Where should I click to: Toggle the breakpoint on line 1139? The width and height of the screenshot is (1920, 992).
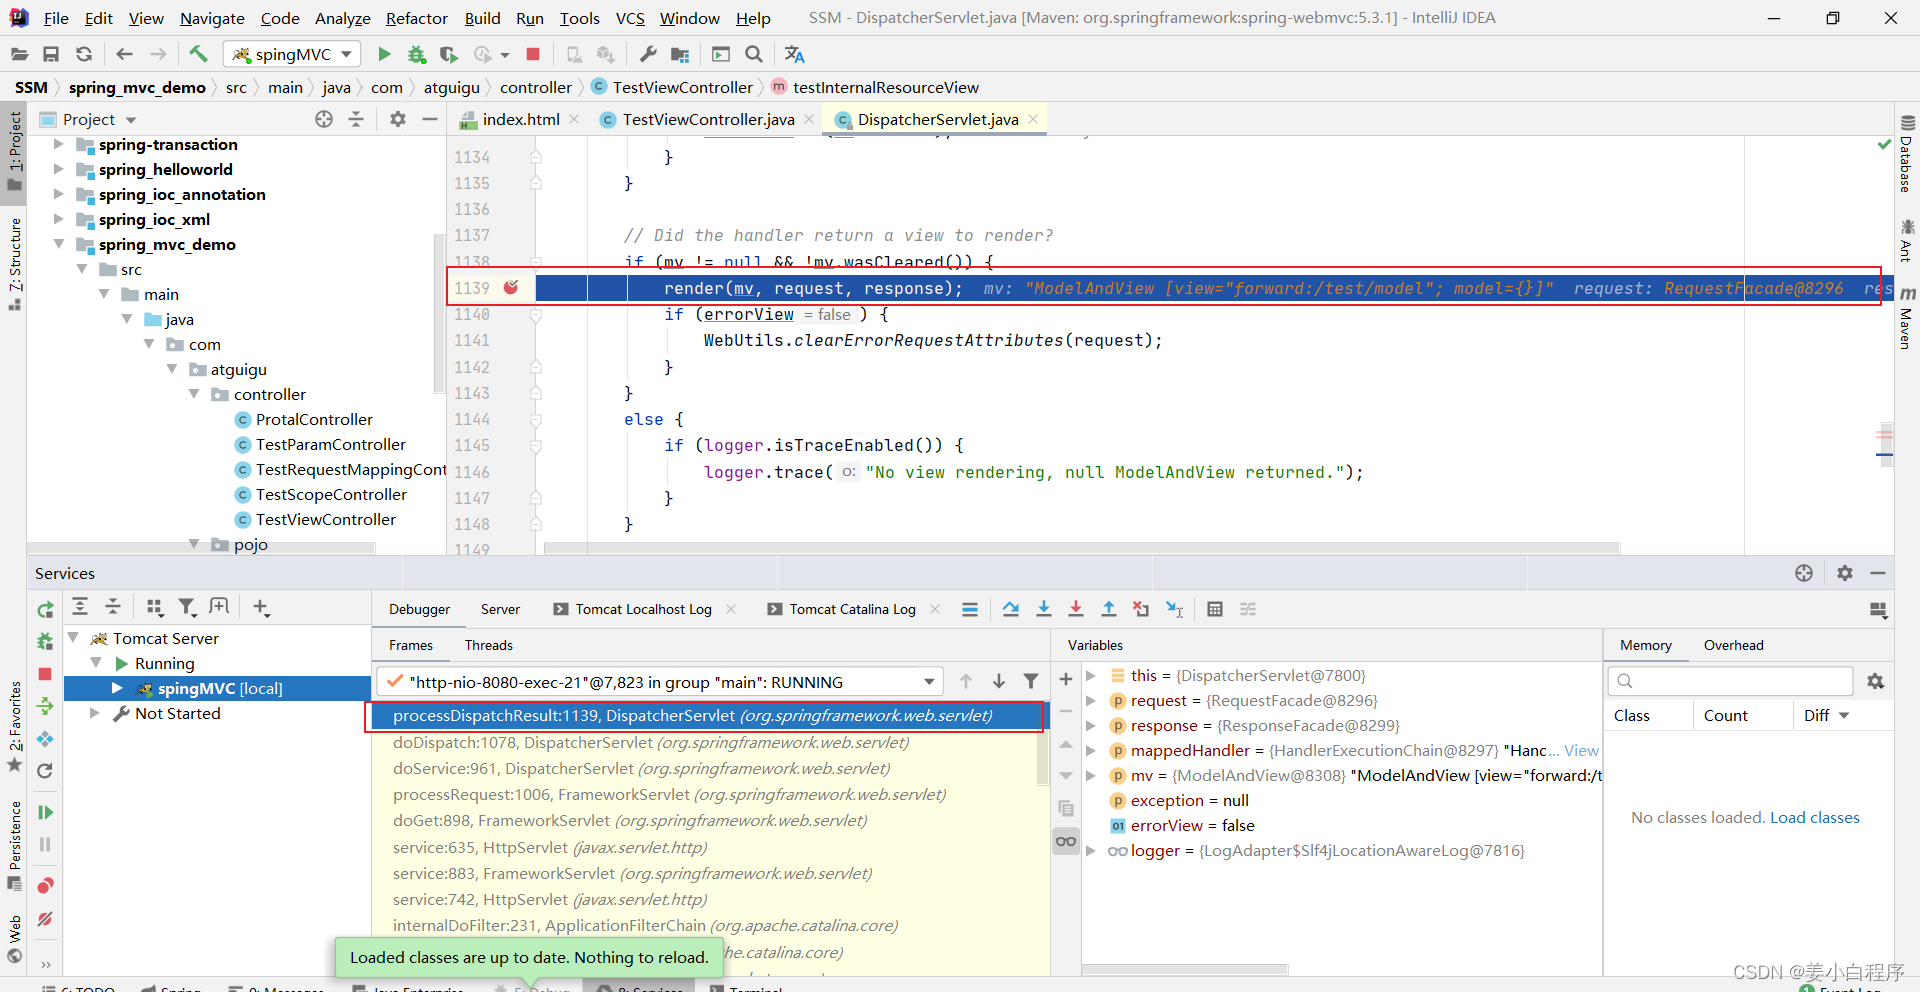point(511,288)
